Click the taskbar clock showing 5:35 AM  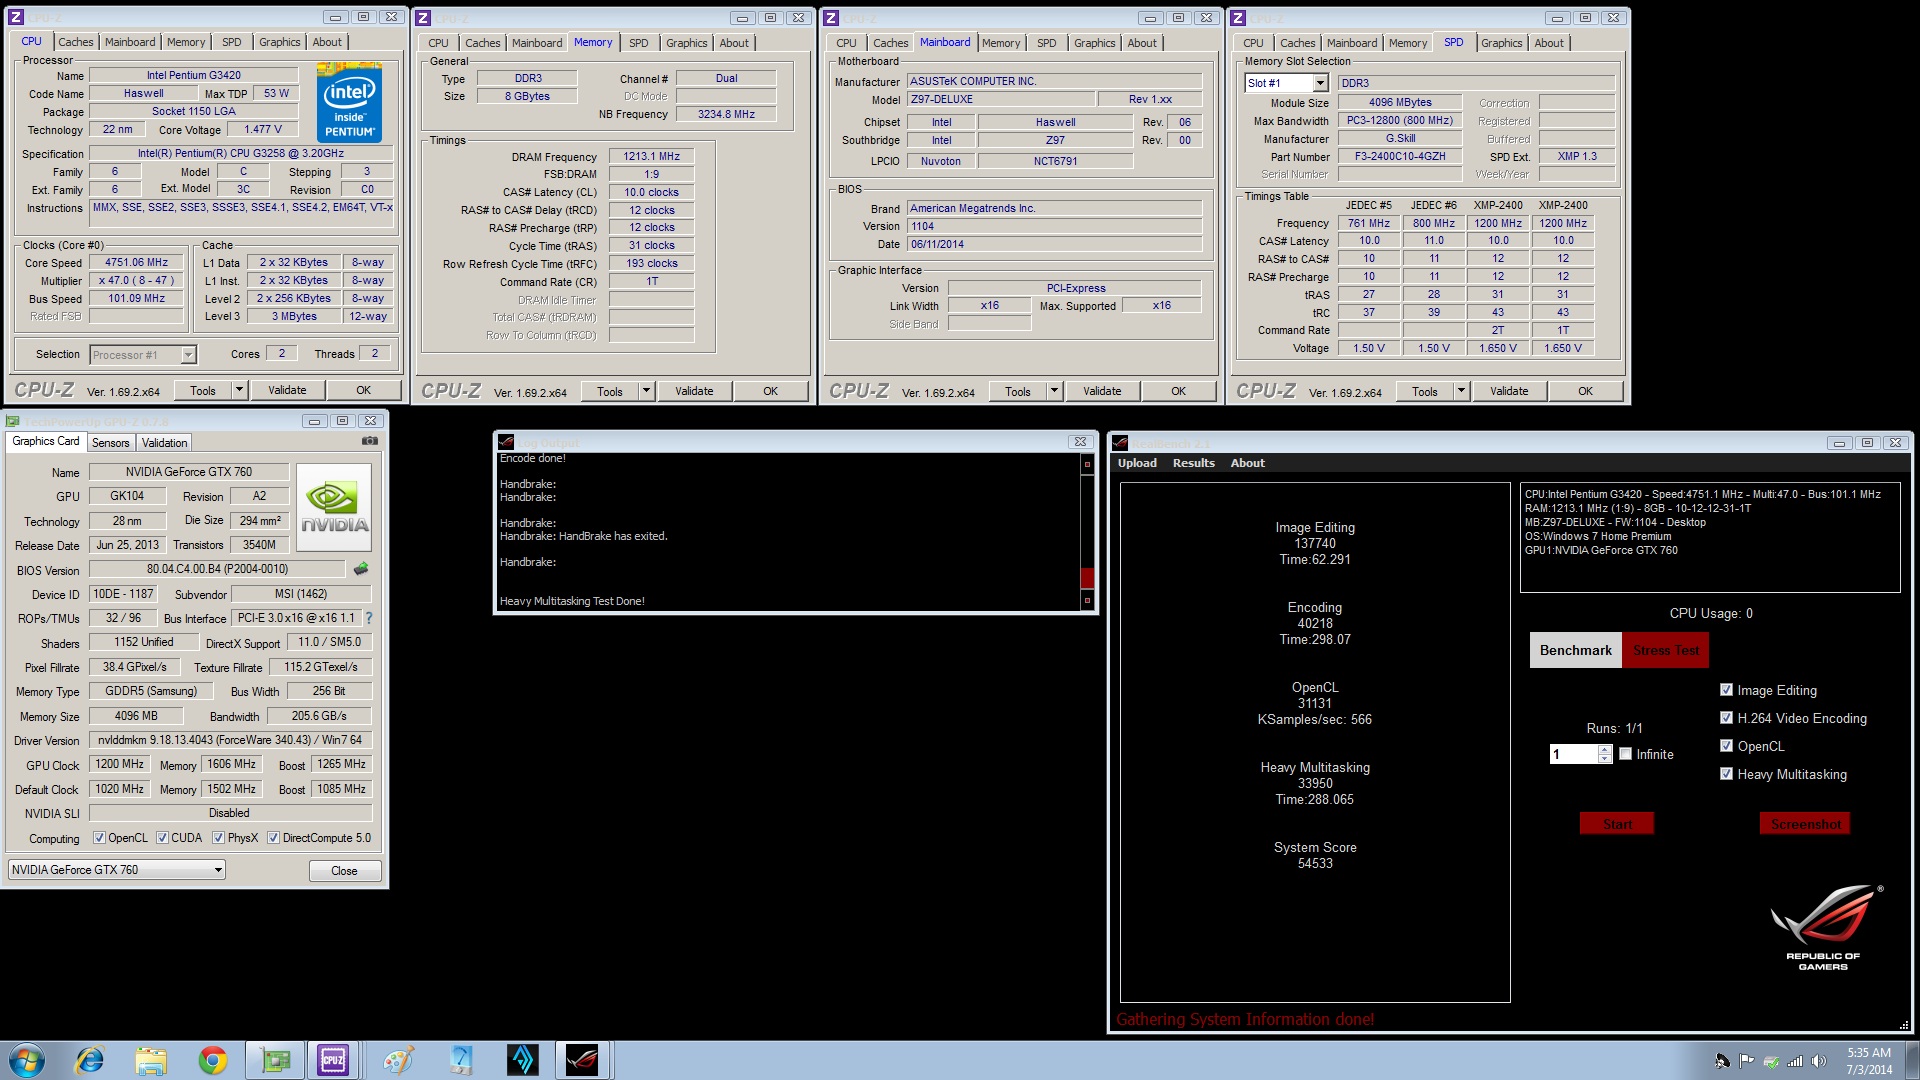(x=1868, y=1061)
